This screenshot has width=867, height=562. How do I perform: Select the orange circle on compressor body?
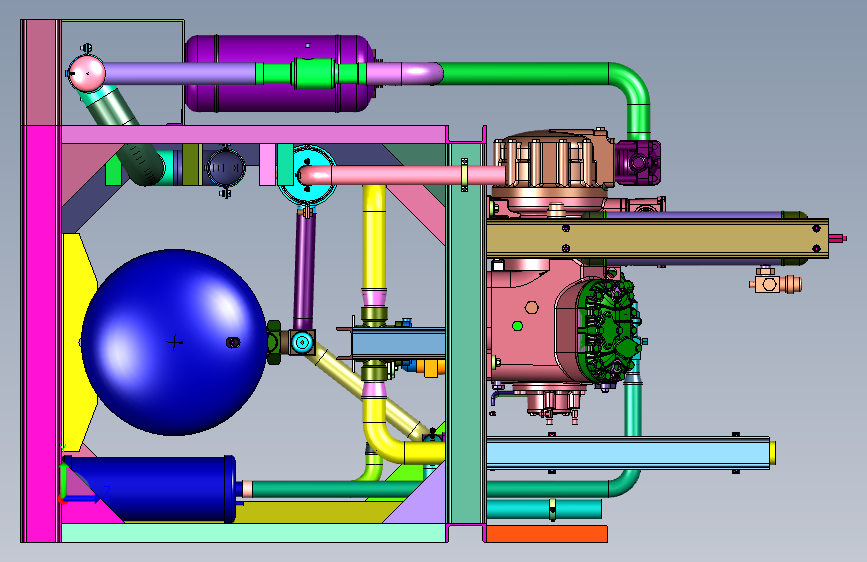tap(531, 308)
